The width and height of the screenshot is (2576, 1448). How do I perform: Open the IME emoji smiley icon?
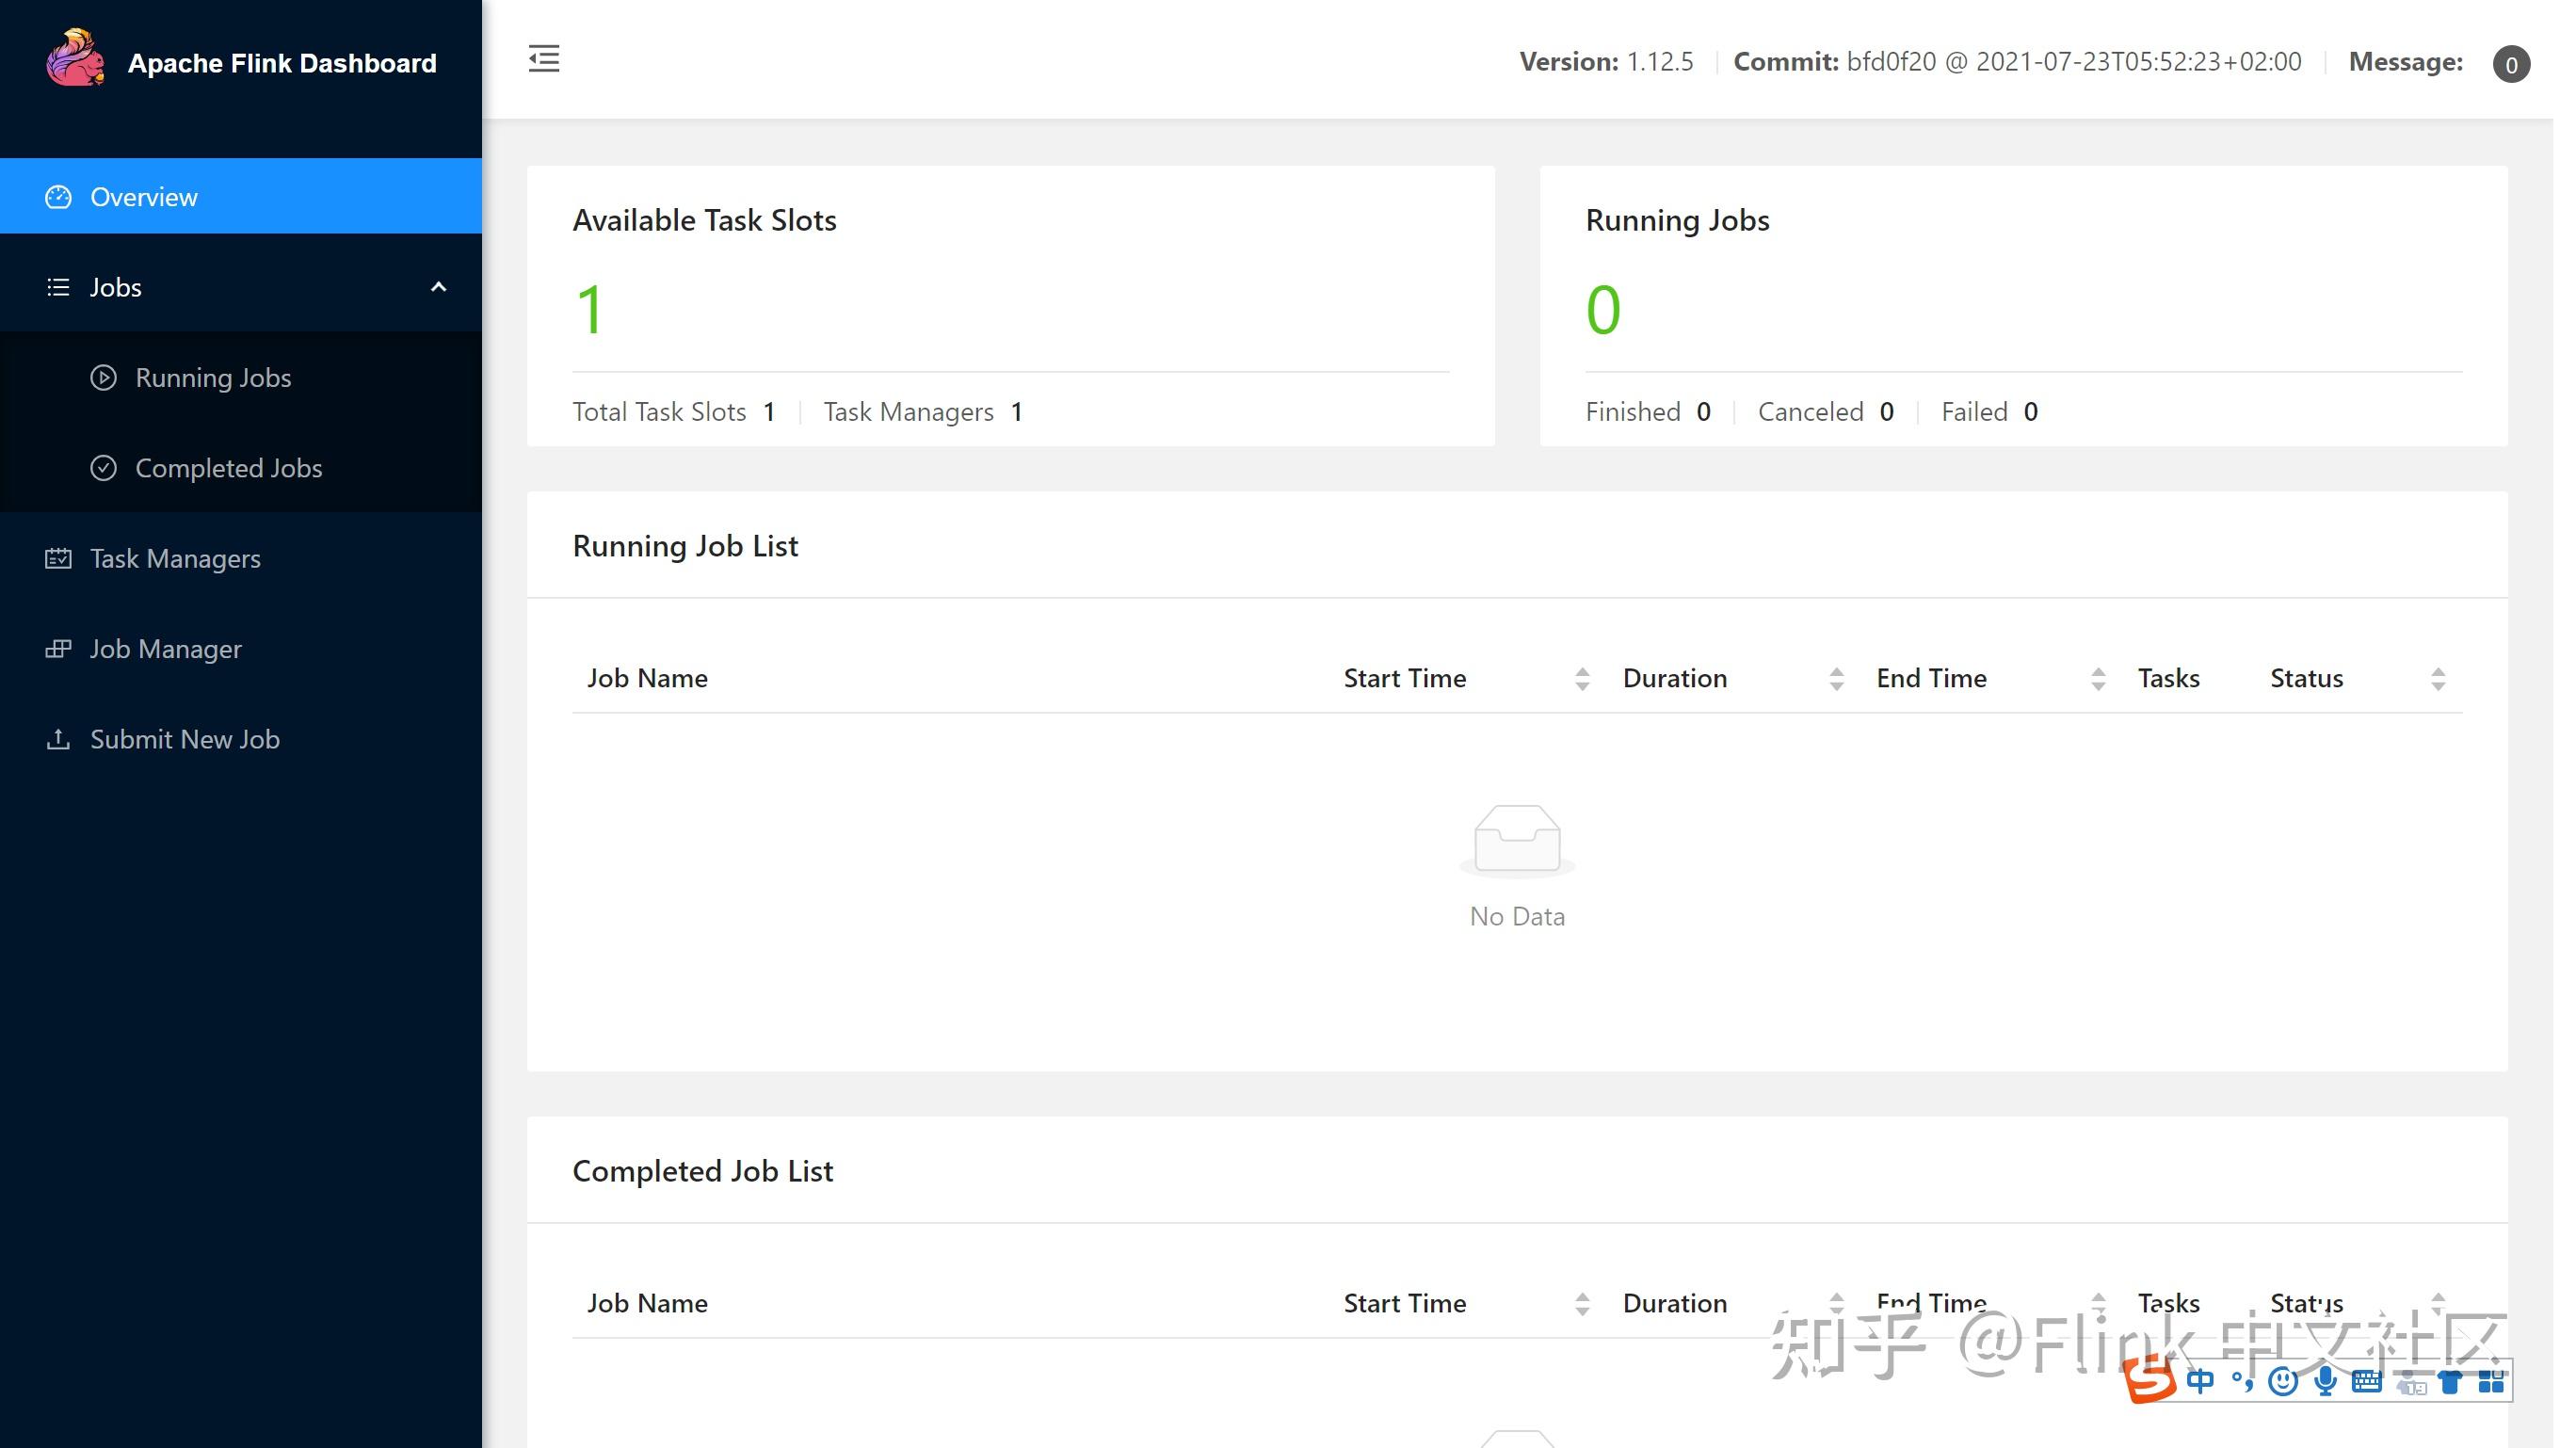2282,1381
